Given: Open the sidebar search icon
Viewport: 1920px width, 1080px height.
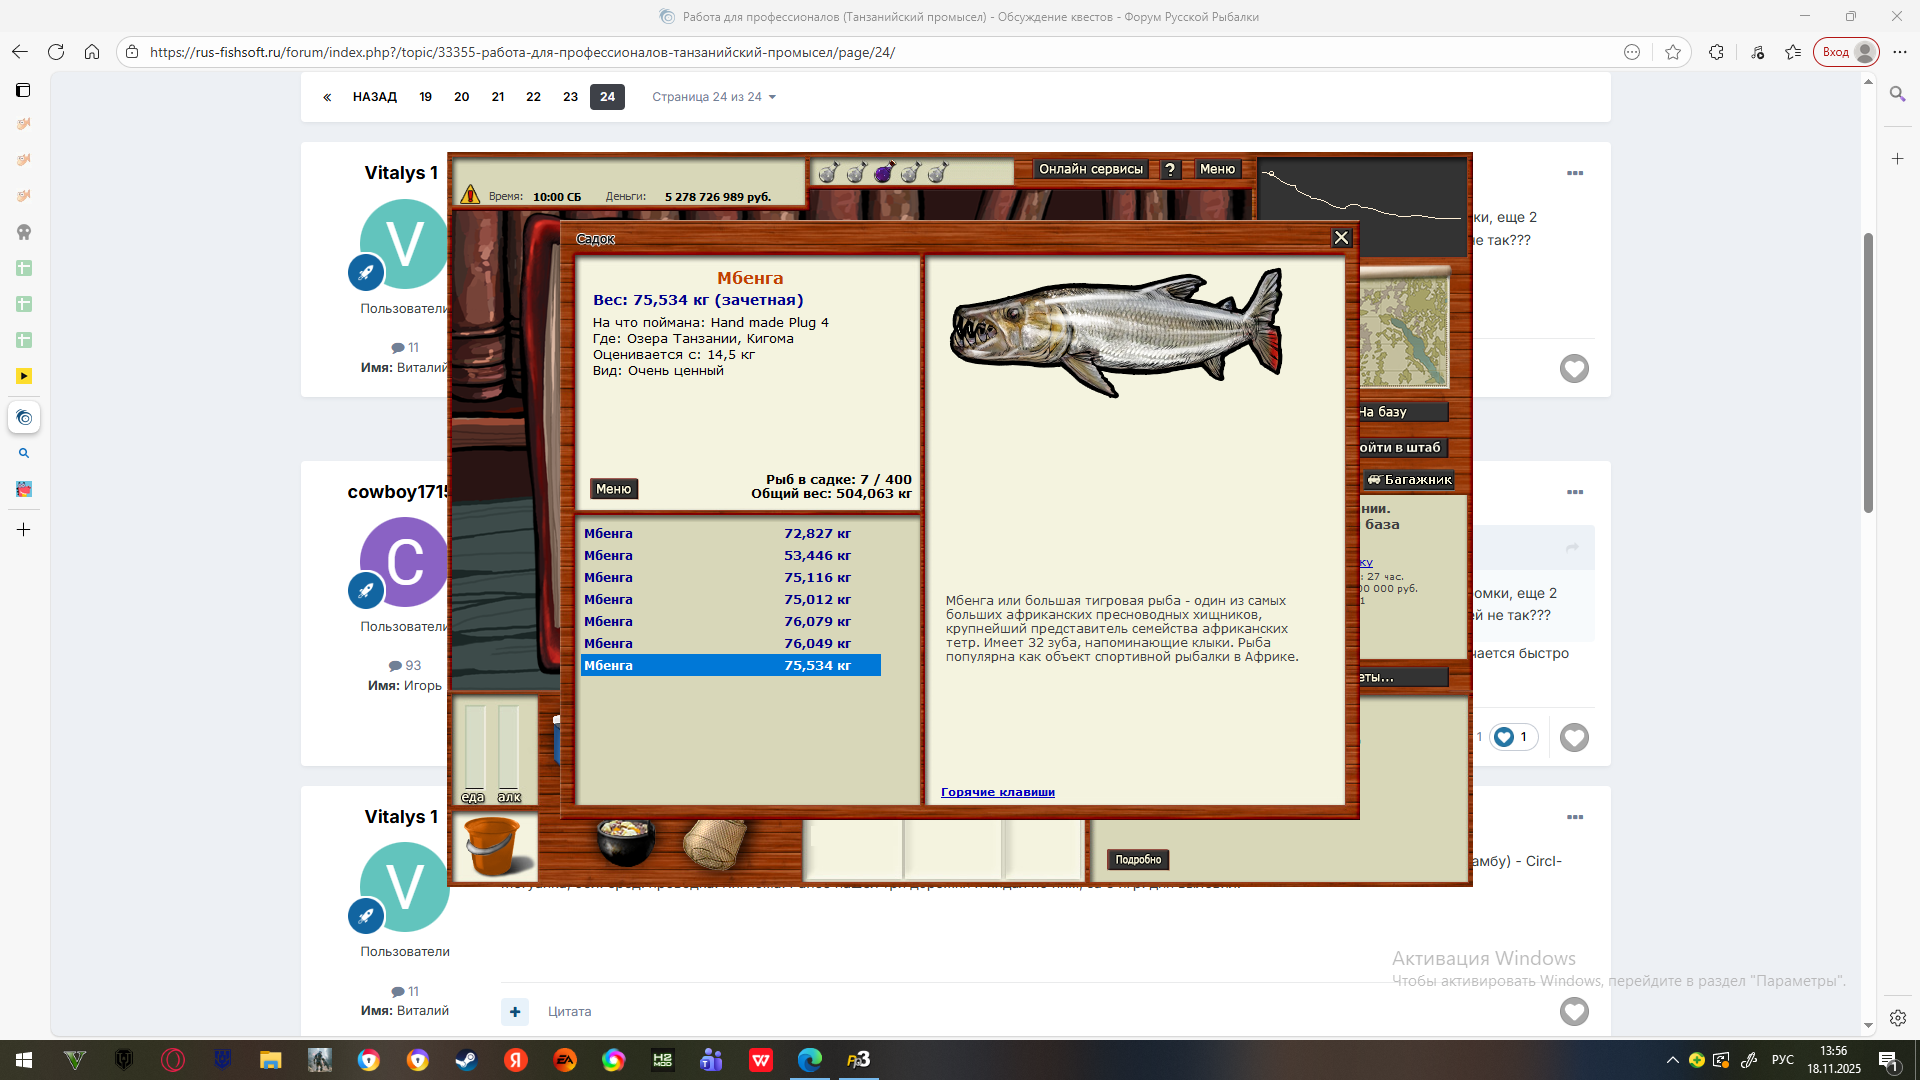Looking at the screenshot, I should tap(1897, 94).
